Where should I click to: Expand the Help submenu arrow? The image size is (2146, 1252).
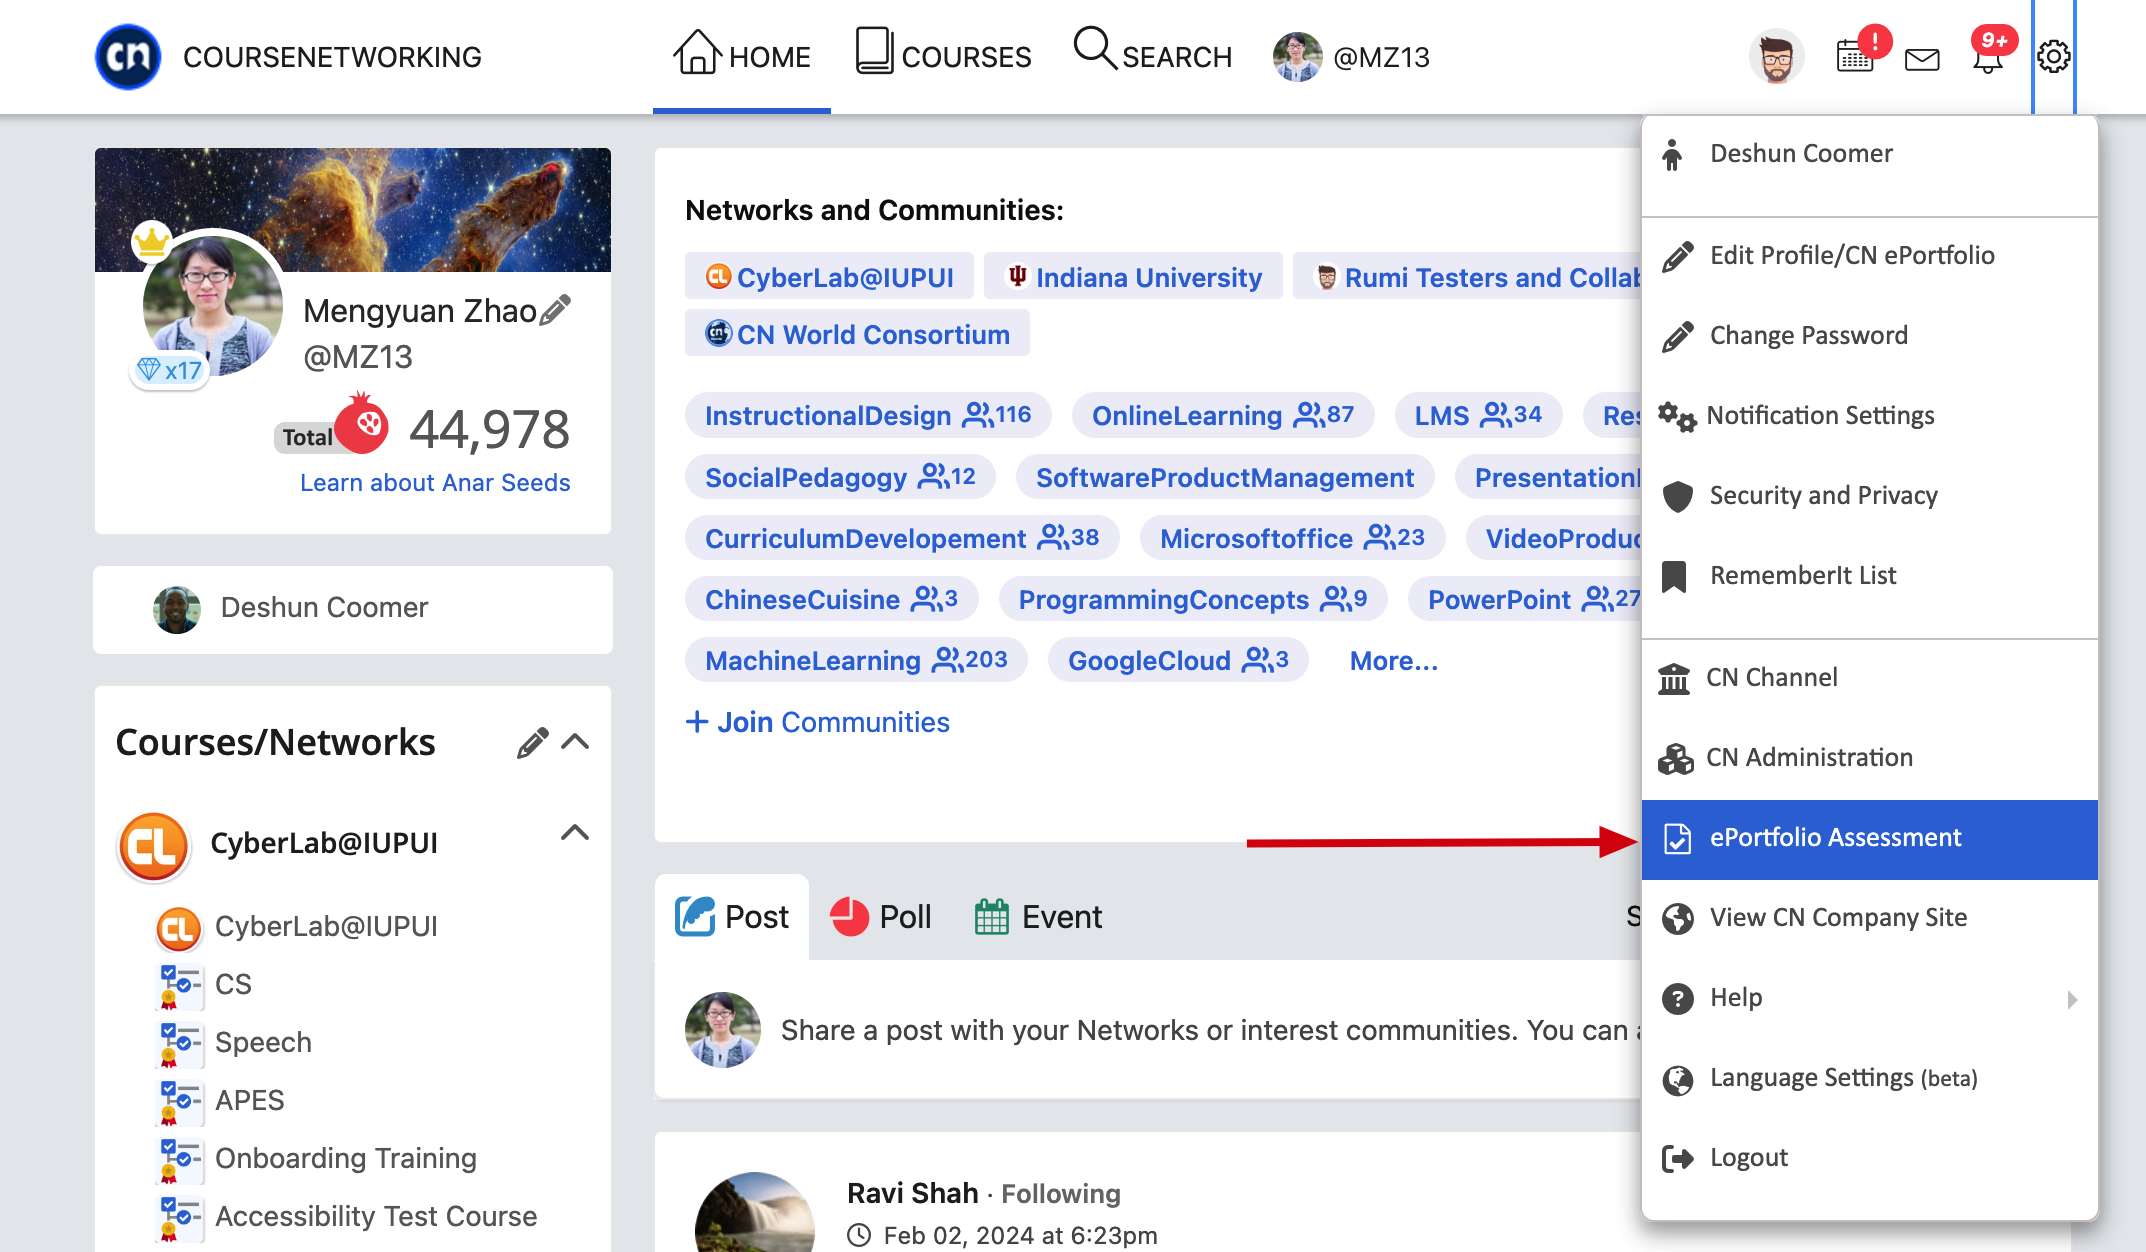point(2072,999)
